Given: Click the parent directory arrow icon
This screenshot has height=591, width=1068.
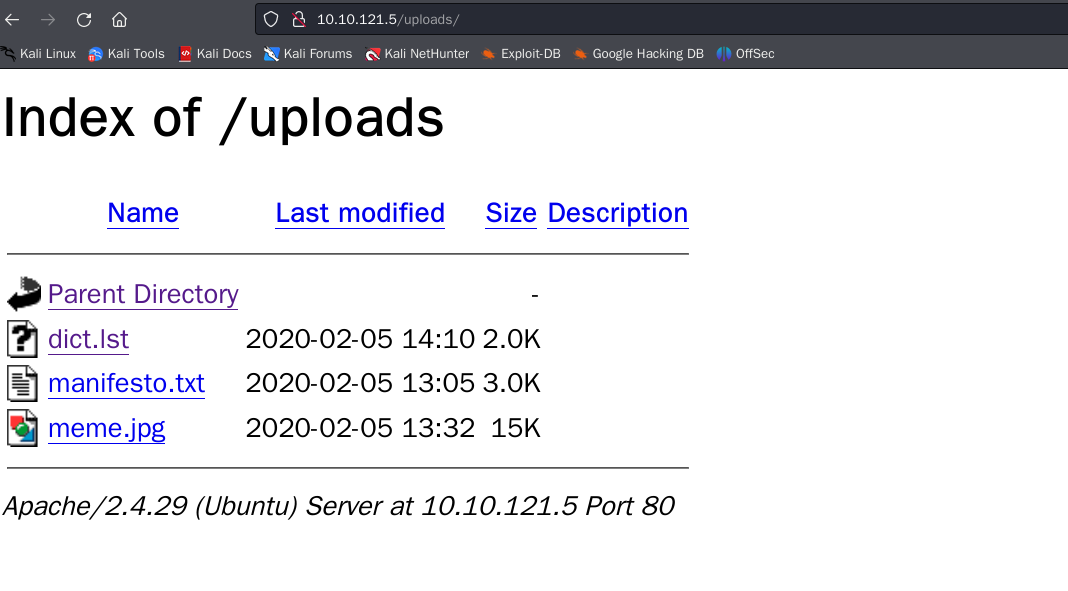Looking at the screenshot, I should 22,293.
